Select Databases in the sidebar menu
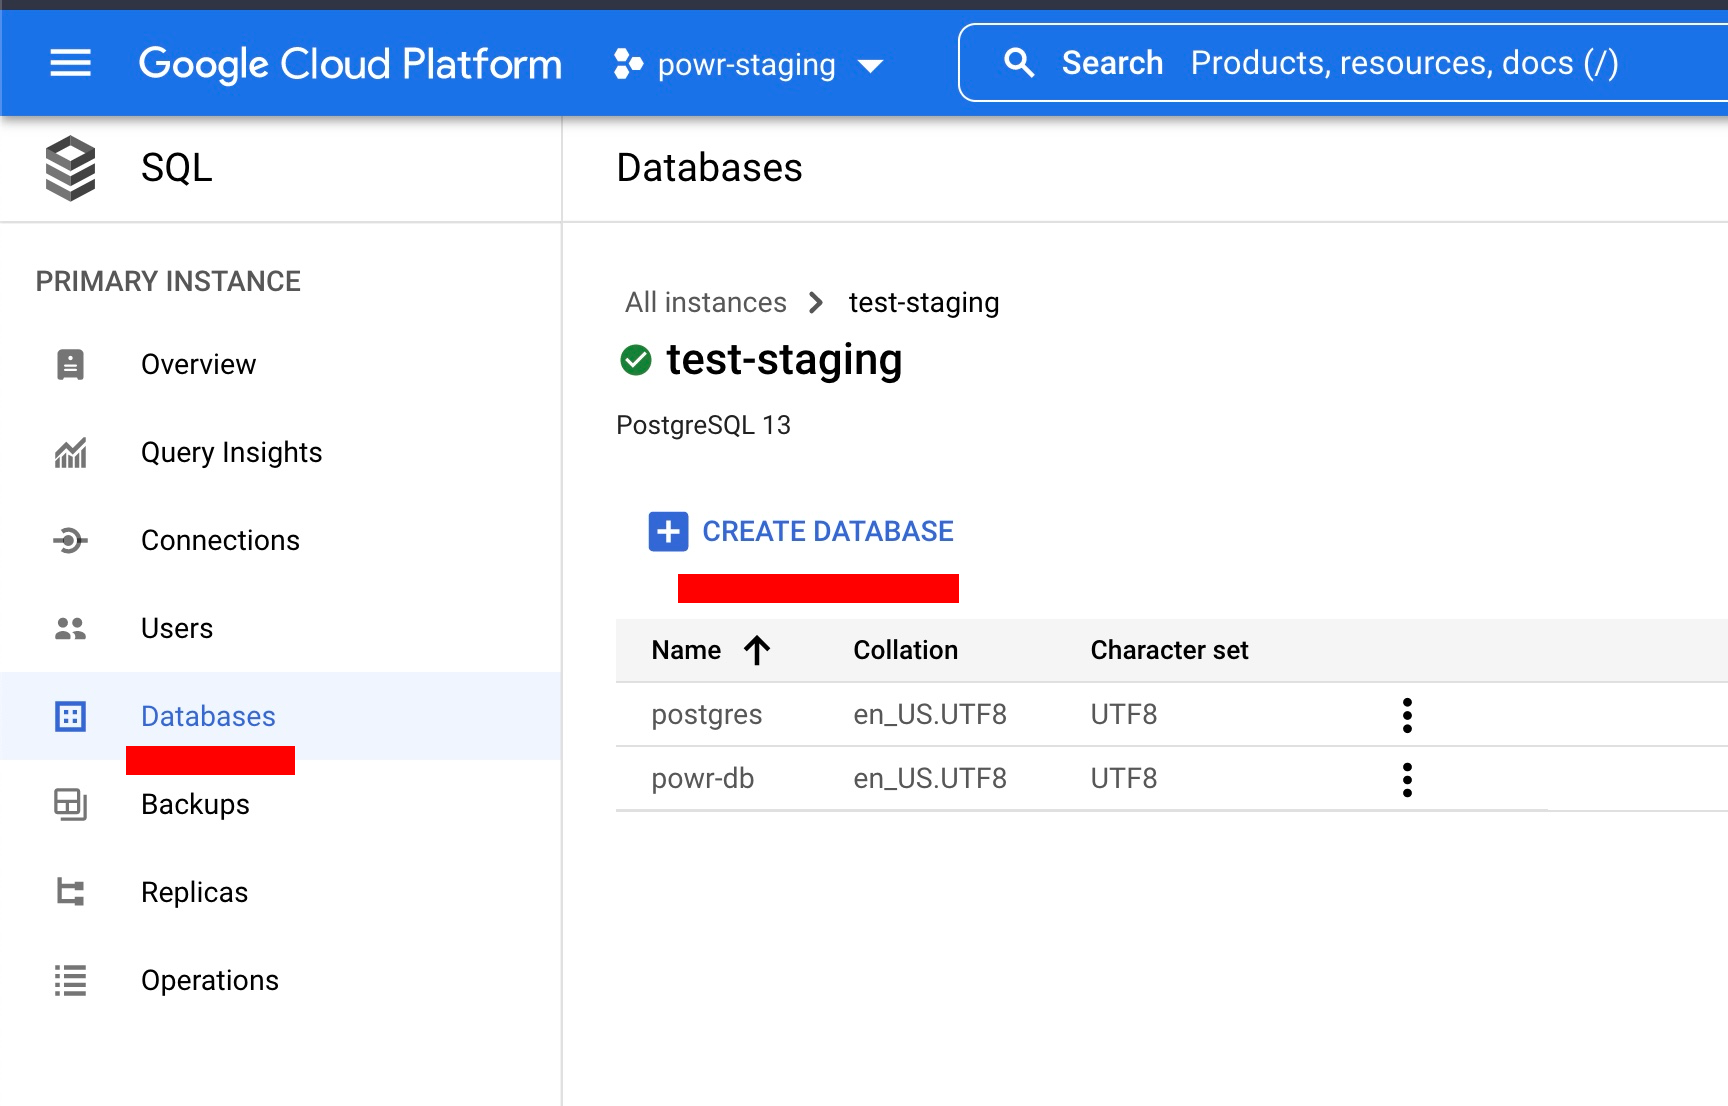The width and height of the screenshot is (1728, 1106). [x=208, y=717]
